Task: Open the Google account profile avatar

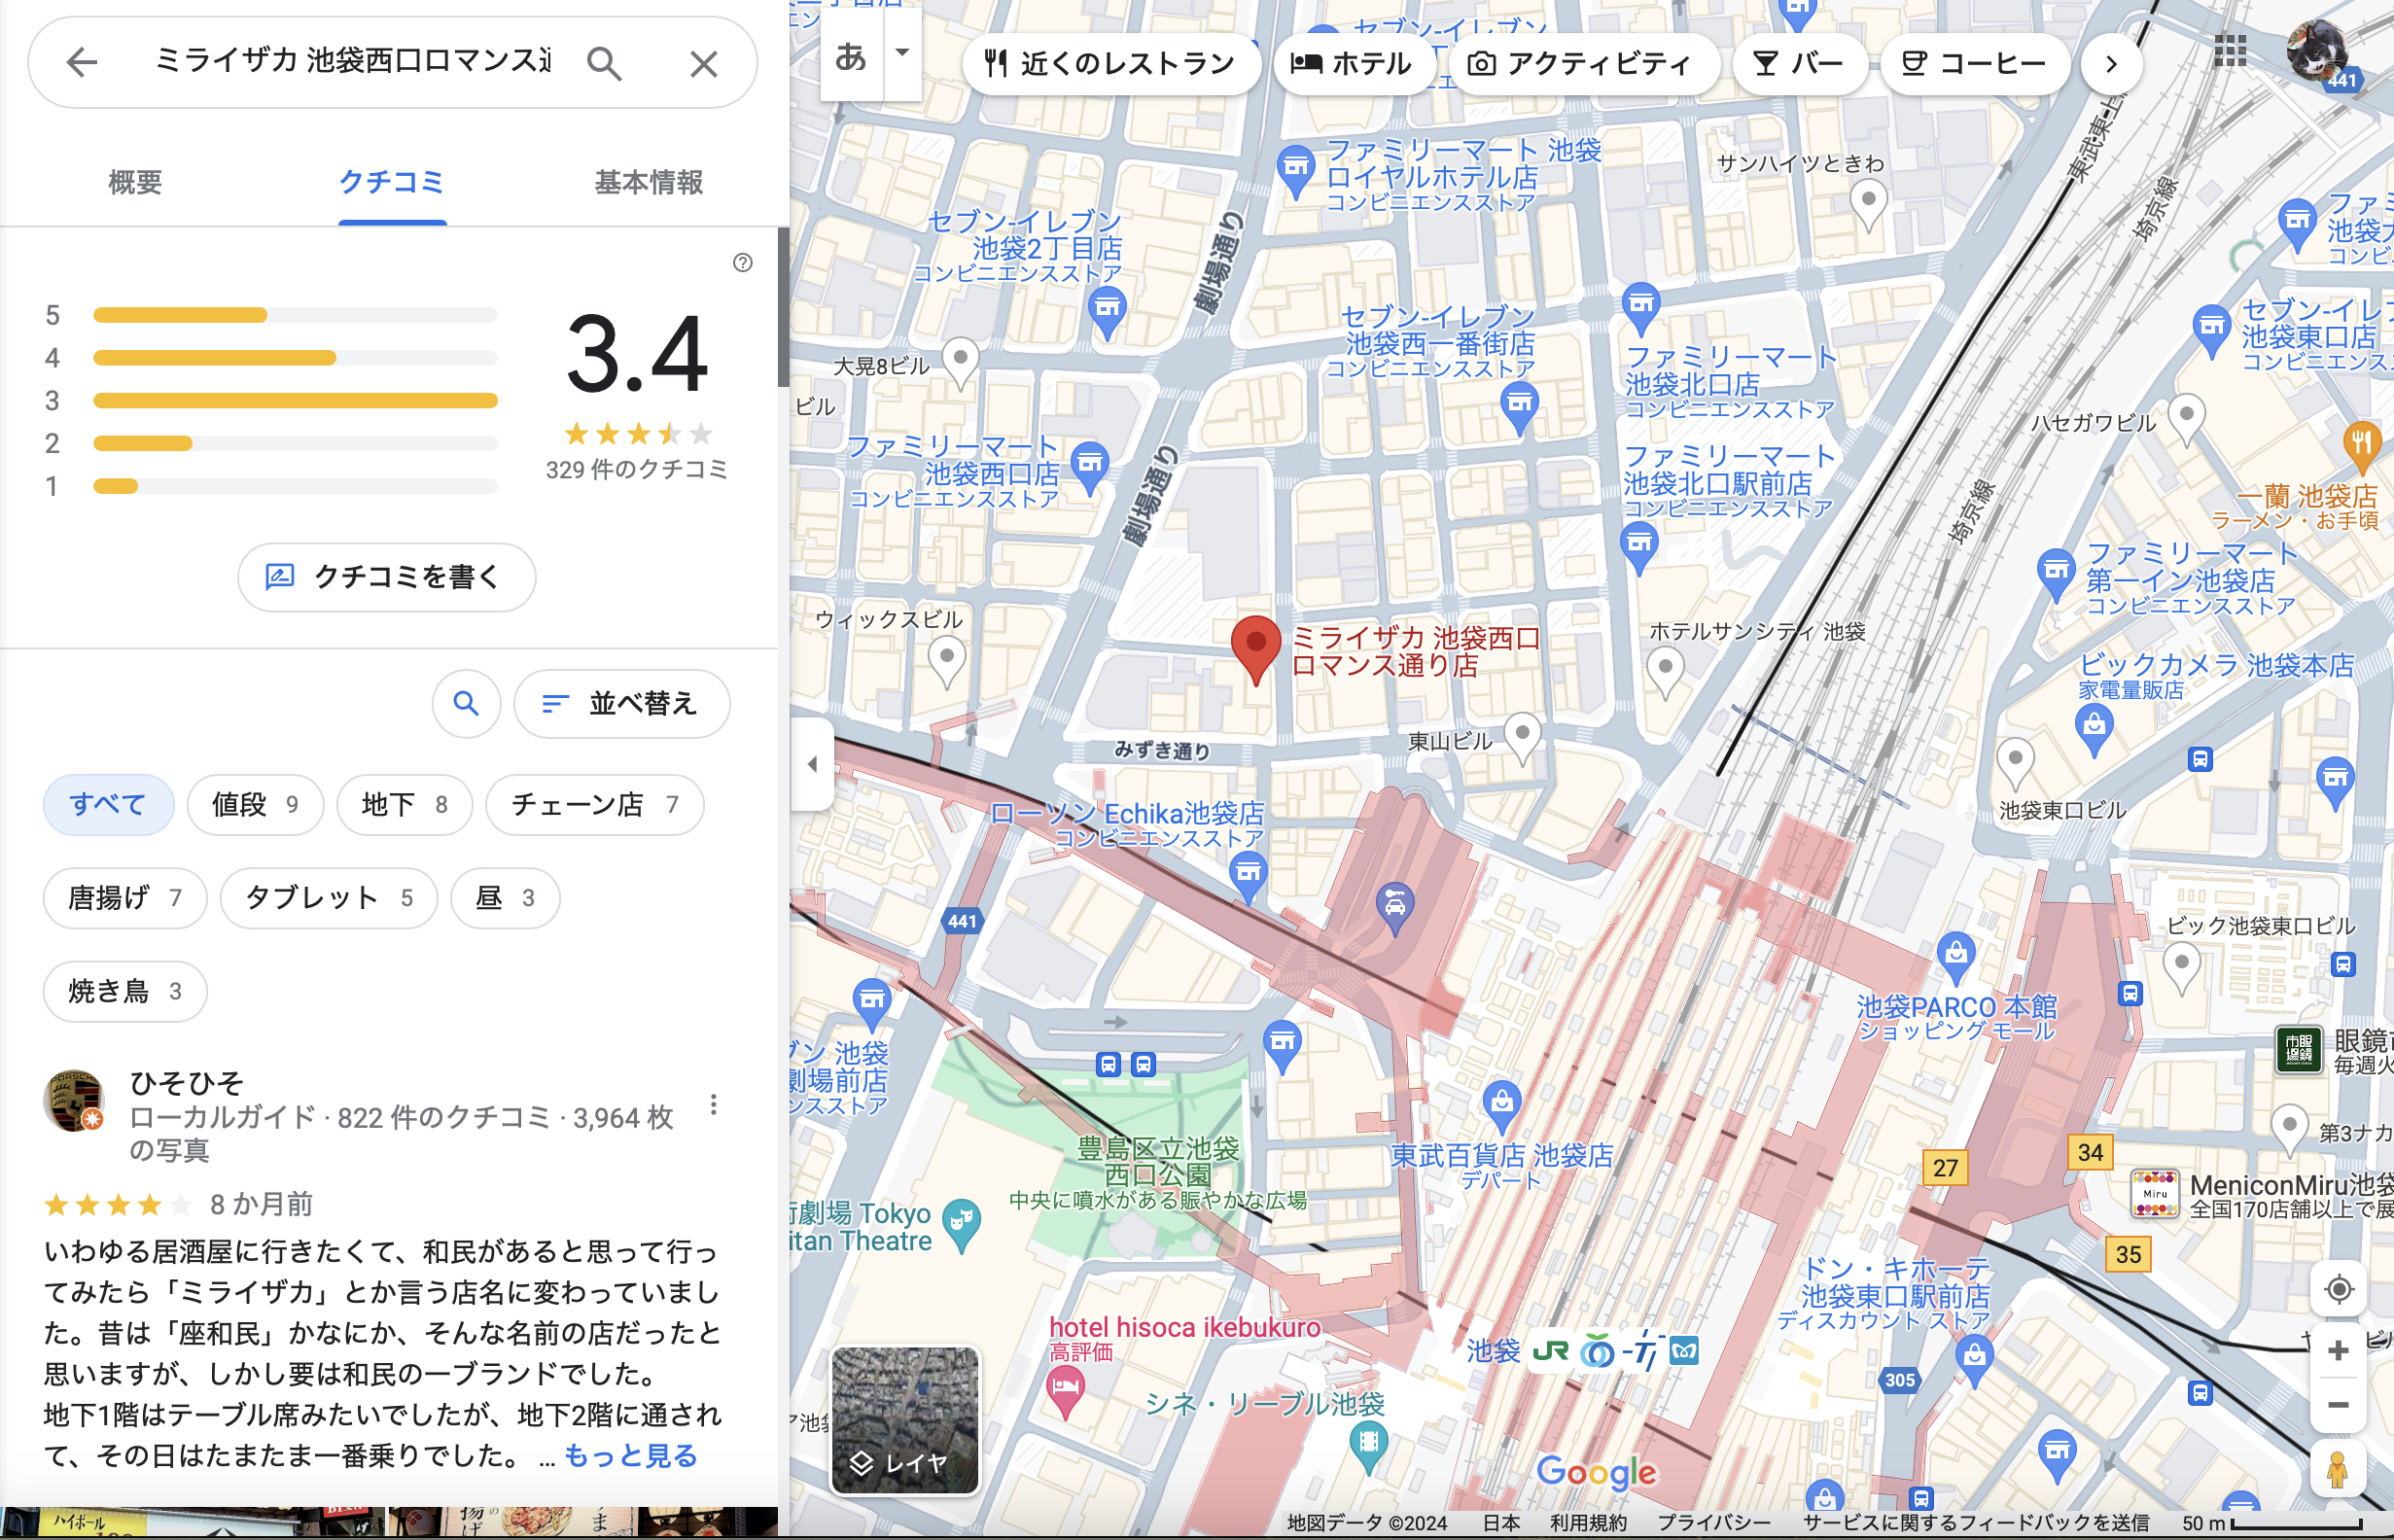Action: click(x=2317, y=51)
